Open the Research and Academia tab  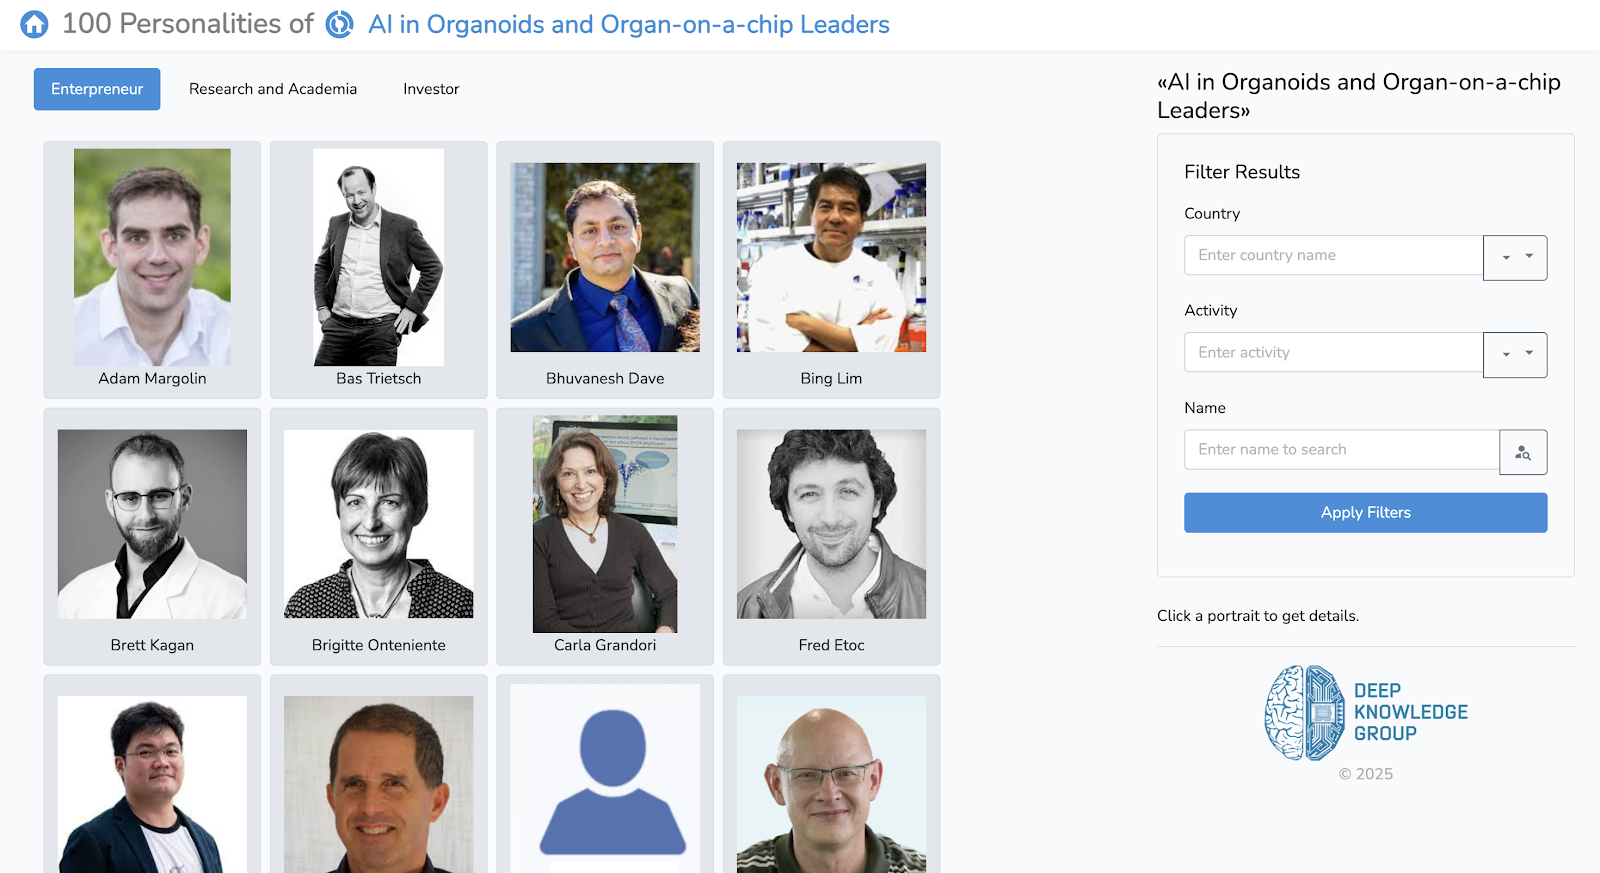click(x=273, y=89)
